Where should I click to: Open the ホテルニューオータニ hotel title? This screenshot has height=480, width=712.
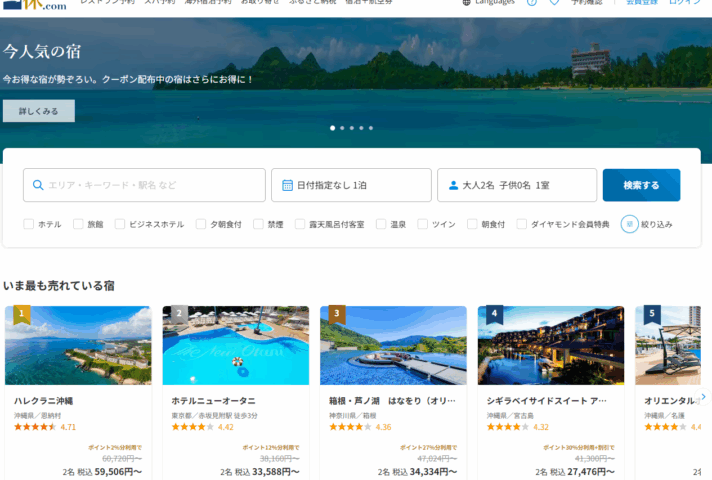pos(213,401)
